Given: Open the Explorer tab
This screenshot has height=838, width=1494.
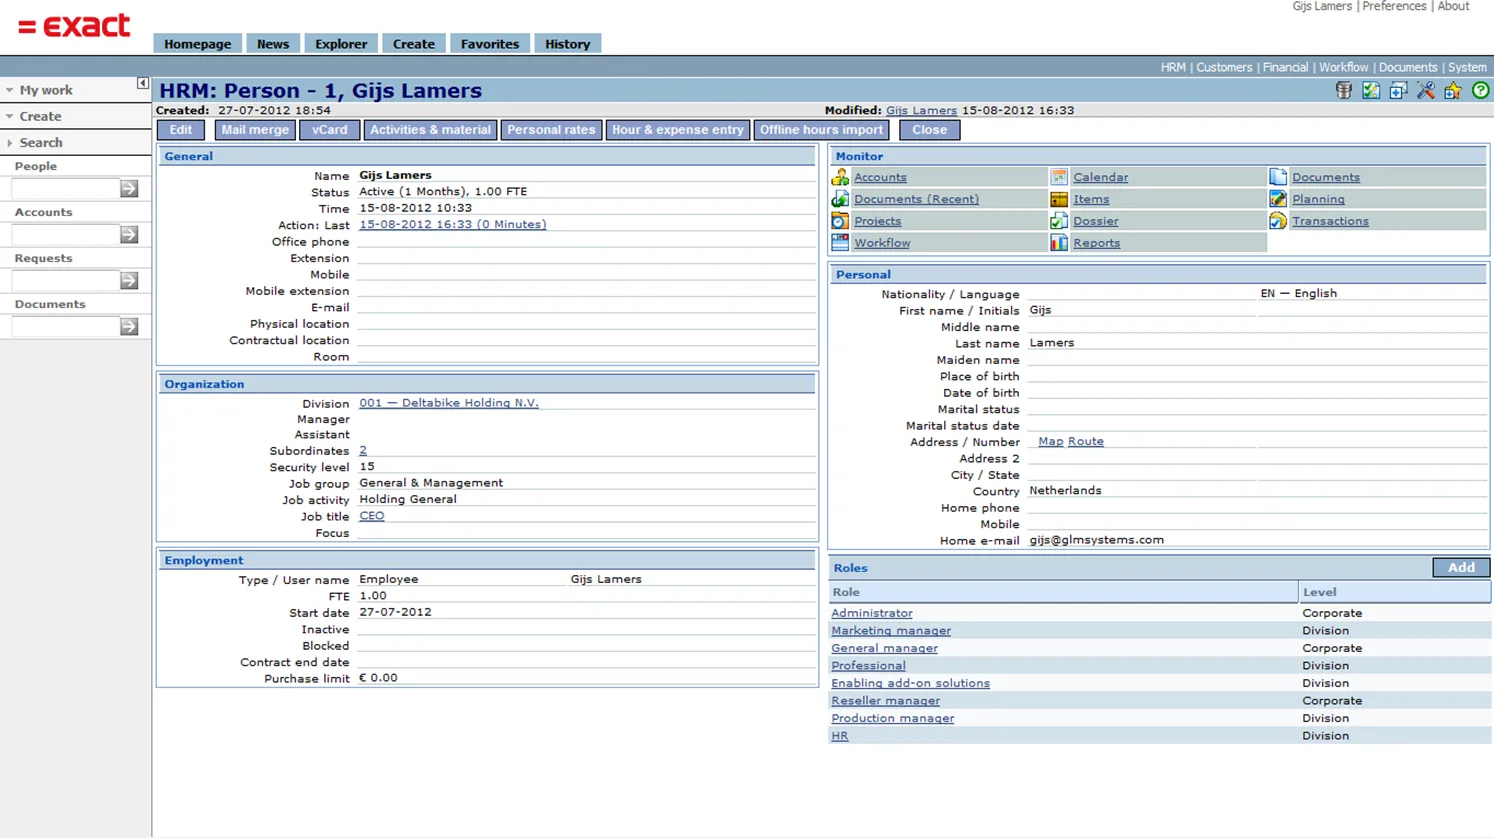Looking at the screenshot, I should [341, 44].
